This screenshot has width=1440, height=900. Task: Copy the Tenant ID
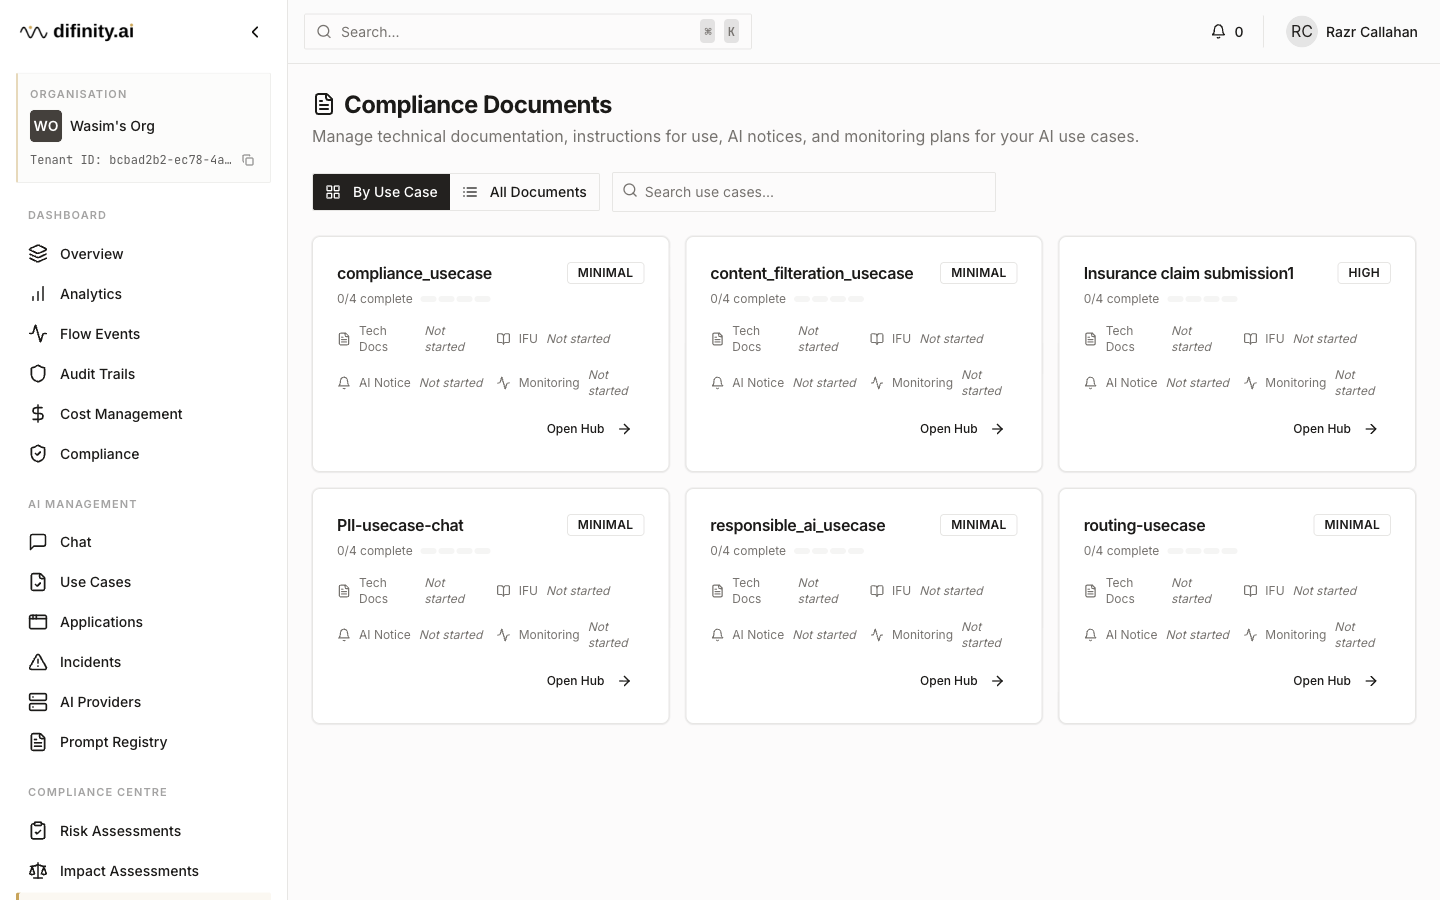248,160
